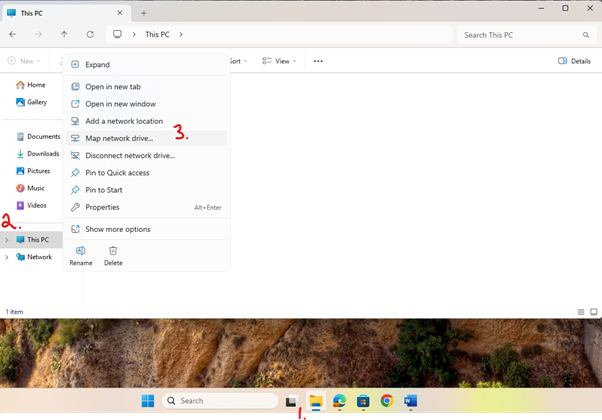Click the Forward navigation arrow
The image size is (602, 420).
(x=38, y=35)
